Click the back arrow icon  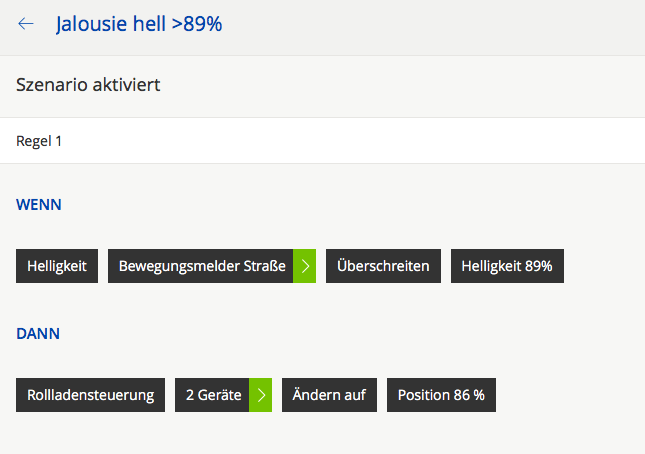[26, 24]
